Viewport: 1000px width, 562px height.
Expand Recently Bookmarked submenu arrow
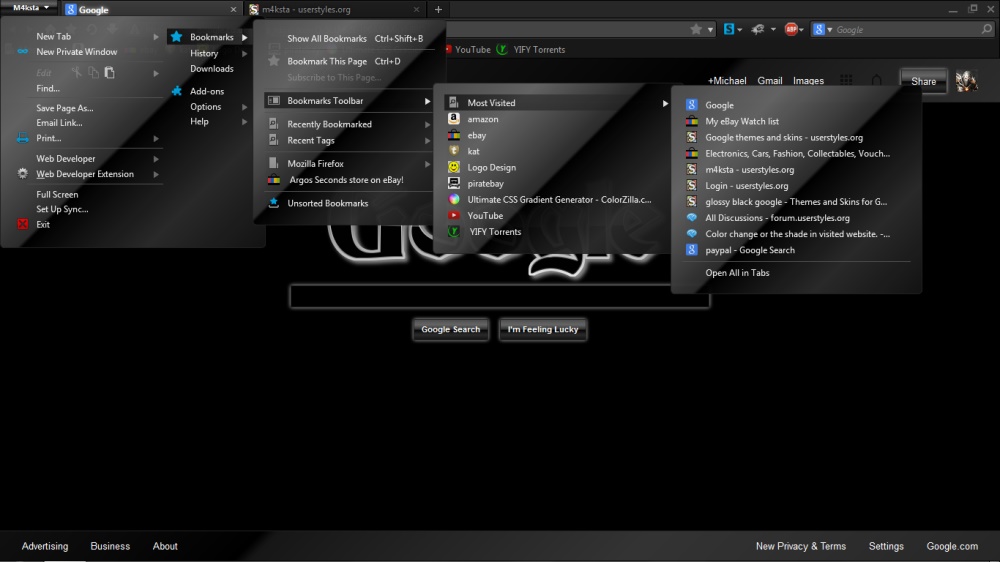(x=427, y=124)
